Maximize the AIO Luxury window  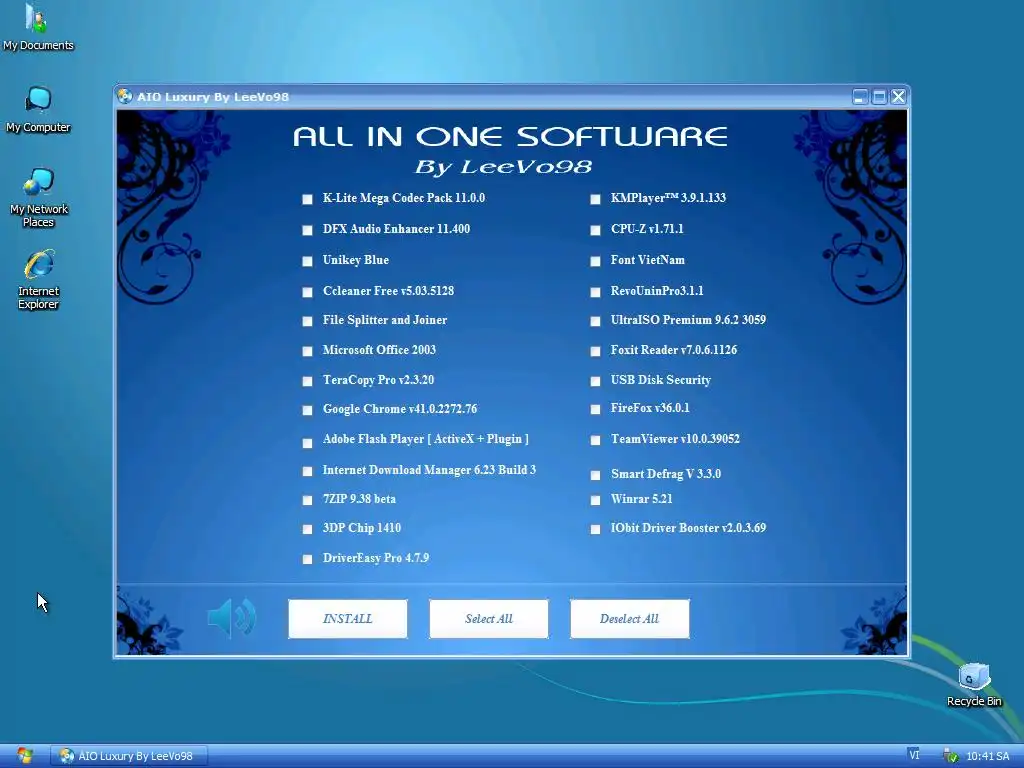[879, 97]
